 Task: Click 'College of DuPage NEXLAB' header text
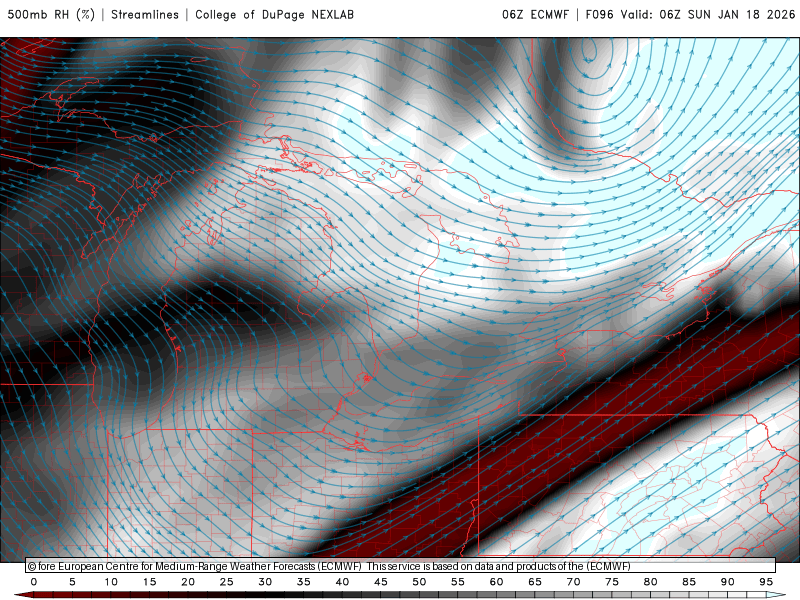click(274, 14)
